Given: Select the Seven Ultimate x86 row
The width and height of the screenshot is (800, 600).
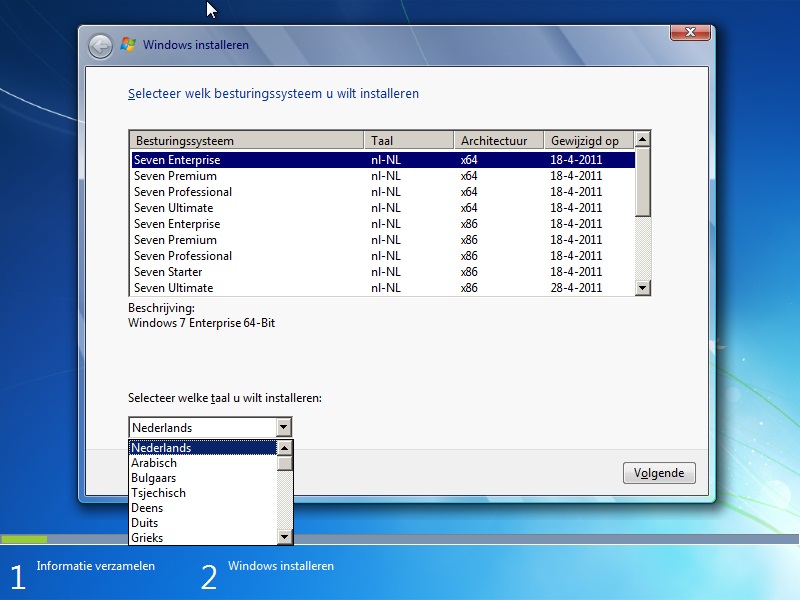Looking at the screenshot, I should pos(383,288).
